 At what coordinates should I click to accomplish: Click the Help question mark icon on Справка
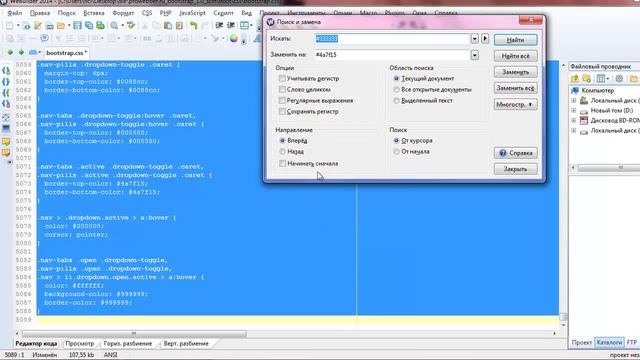coord(503,153)
